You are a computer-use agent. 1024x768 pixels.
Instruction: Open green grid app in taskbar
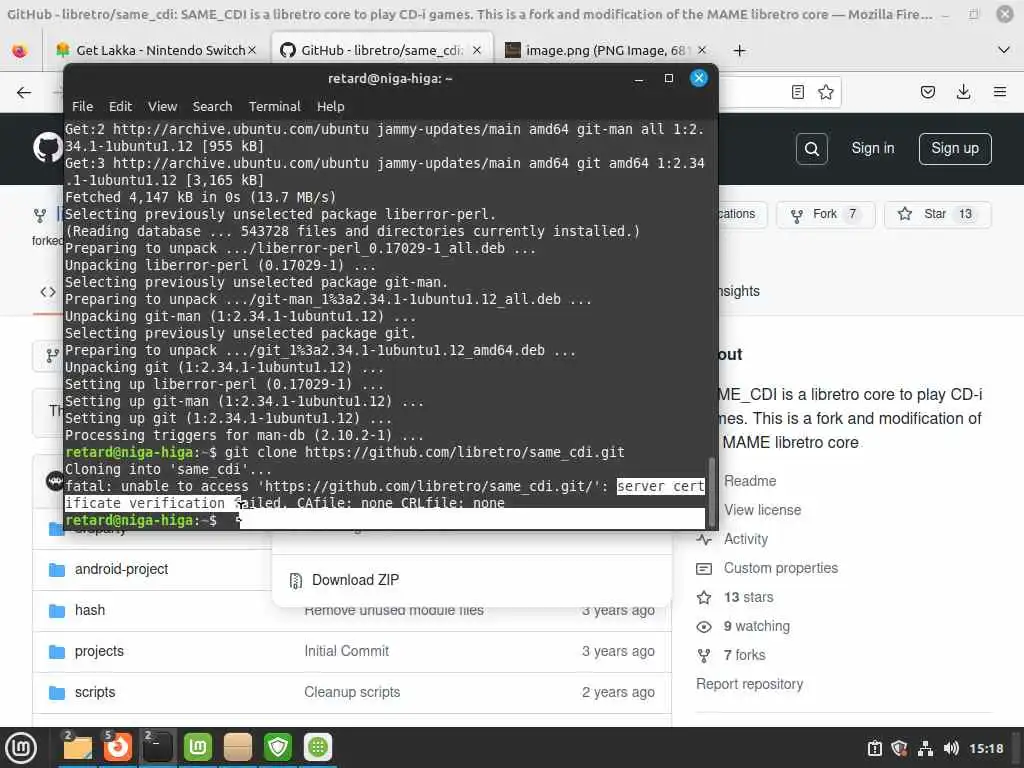point(318,747)
